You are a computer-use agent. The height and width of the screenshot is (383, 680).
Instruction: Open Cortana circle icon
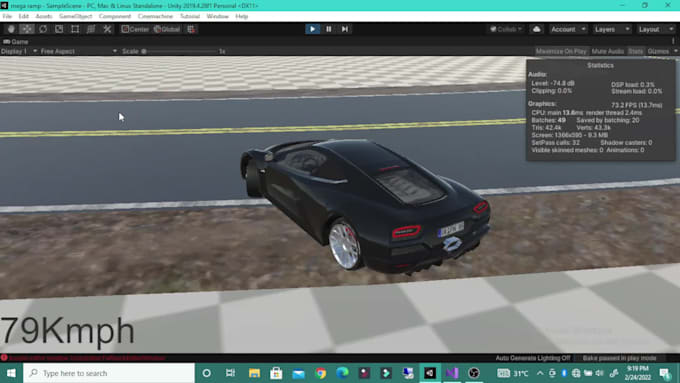[x=207, y=373]
